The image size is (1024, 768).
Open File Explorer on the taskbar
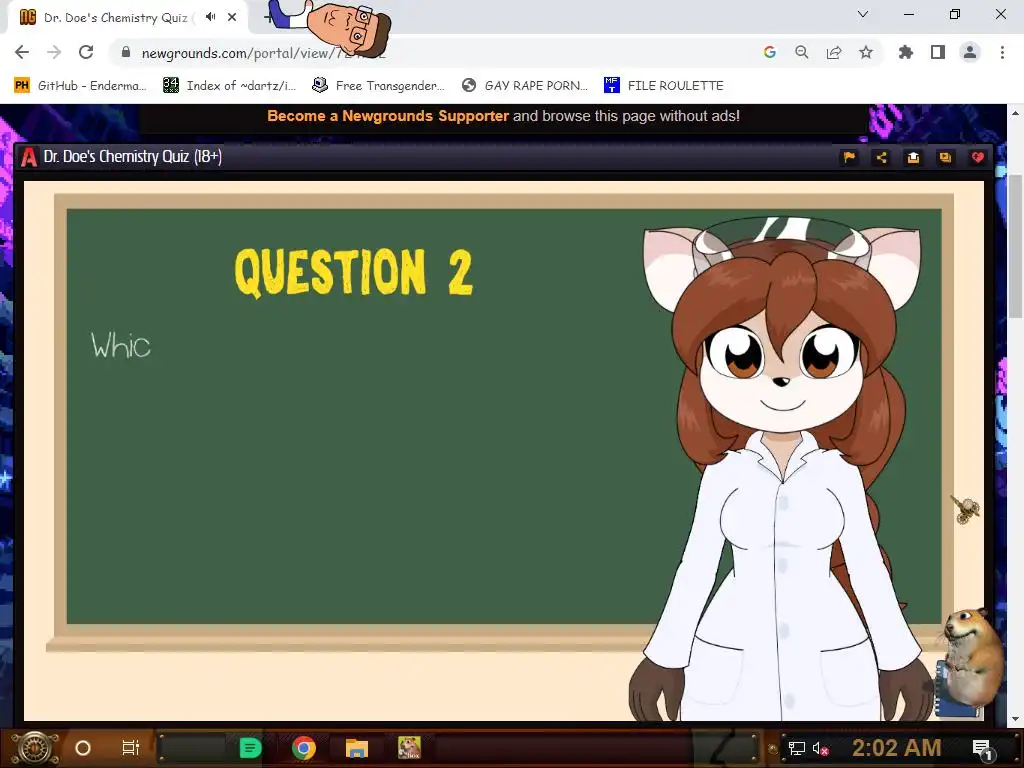tap(357, 748)
